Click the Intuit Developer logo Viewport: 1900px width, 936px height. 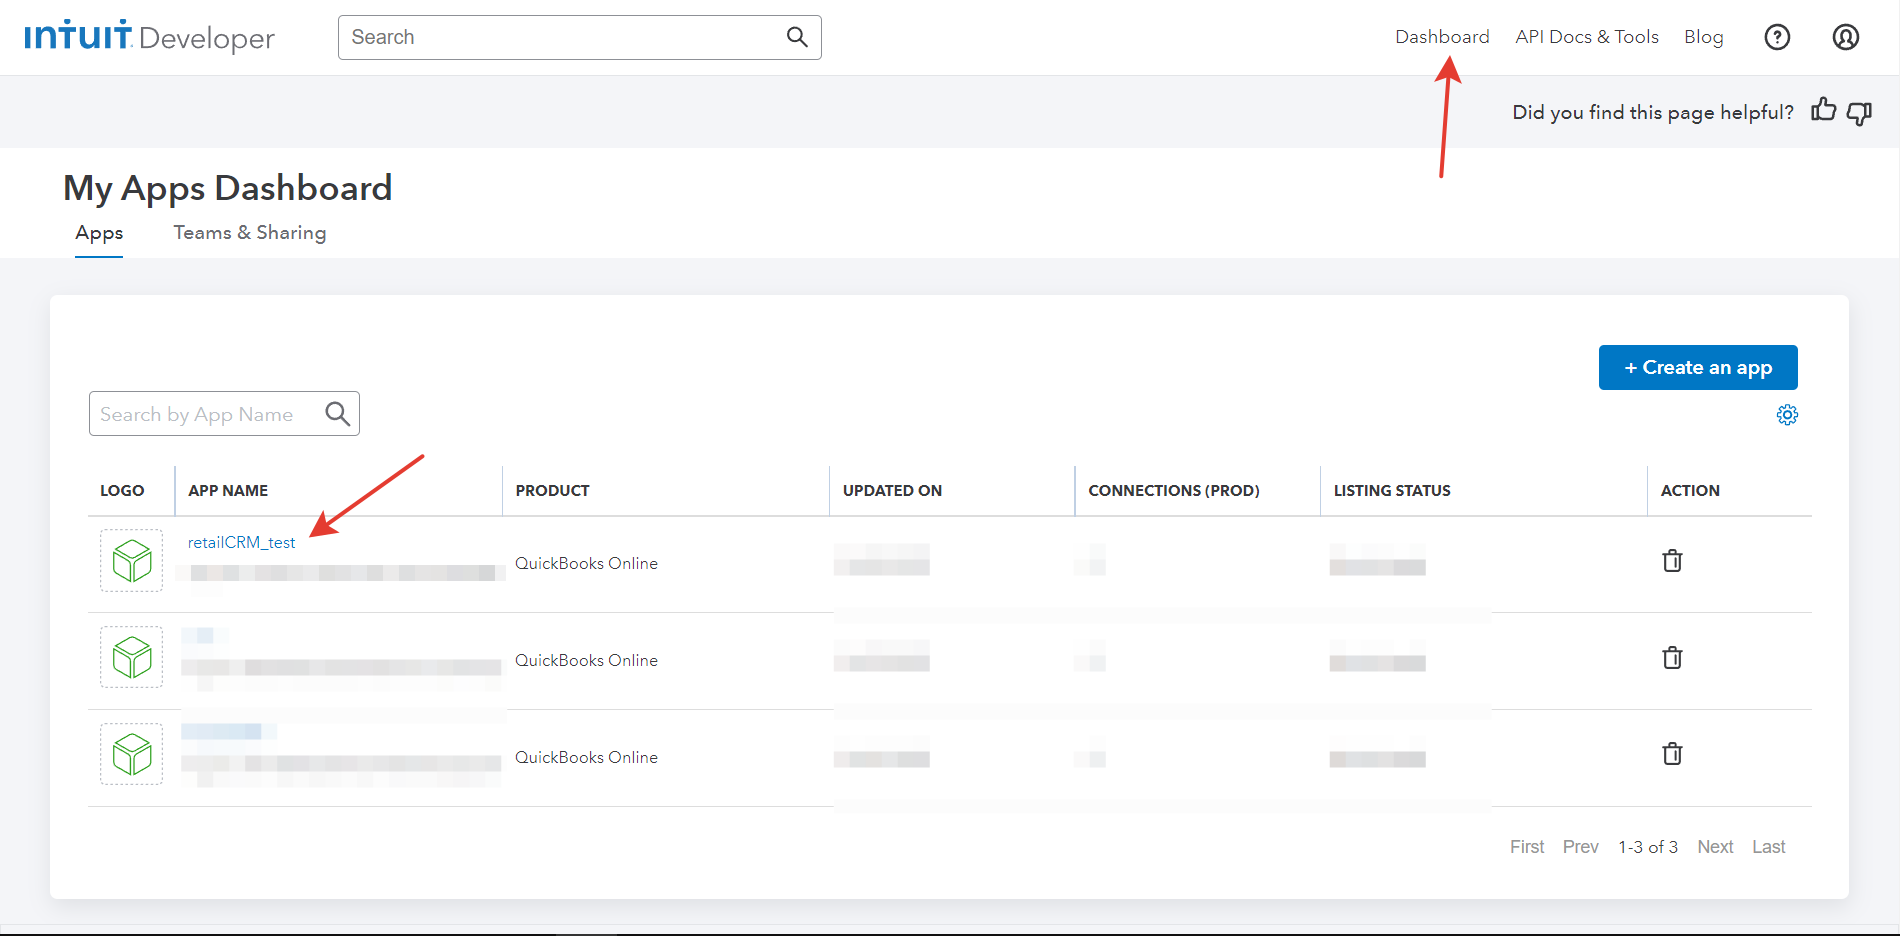click(x=150, y=37)
